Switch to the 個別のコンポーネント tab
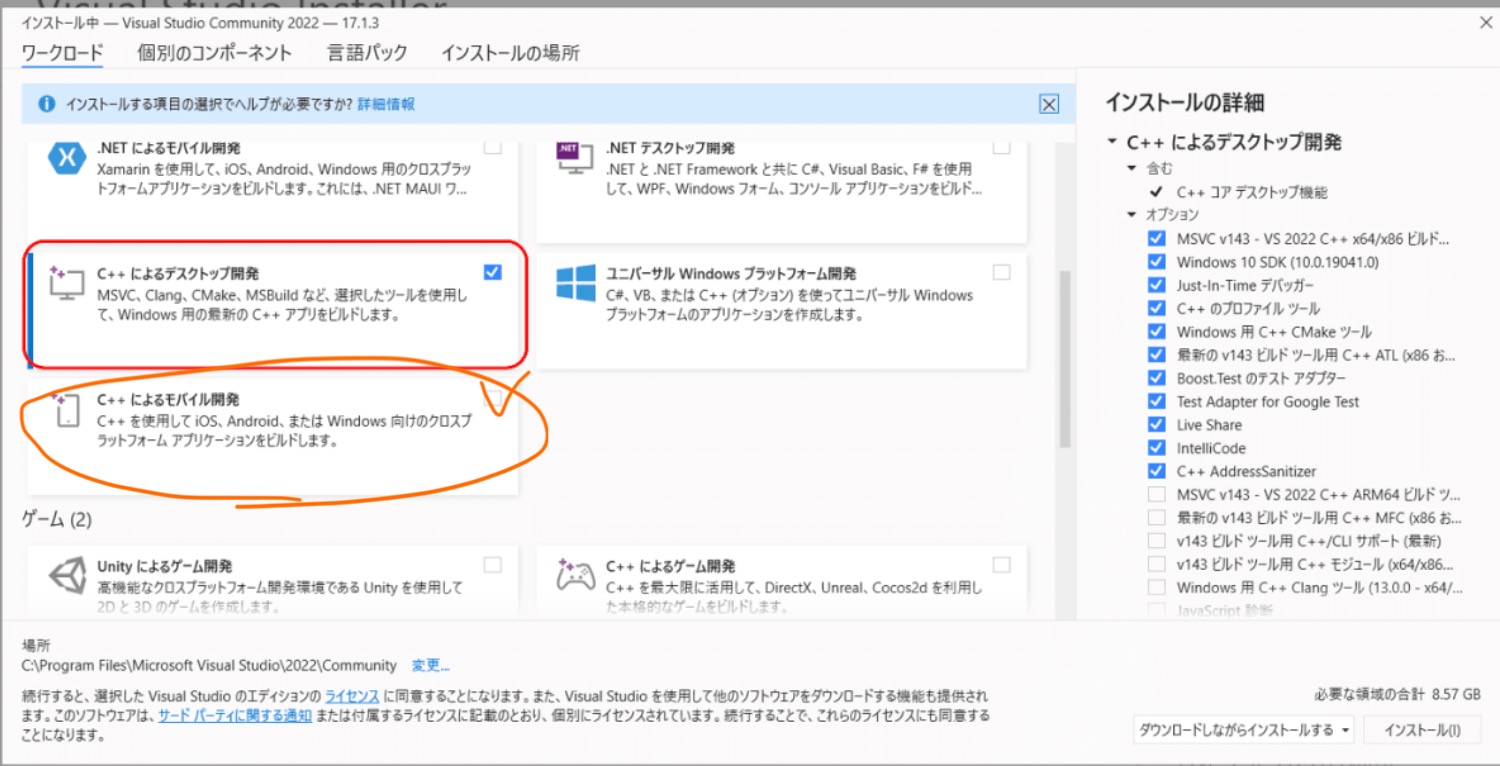The width and height of the screenshot is (1500, 766). point(214,53)
